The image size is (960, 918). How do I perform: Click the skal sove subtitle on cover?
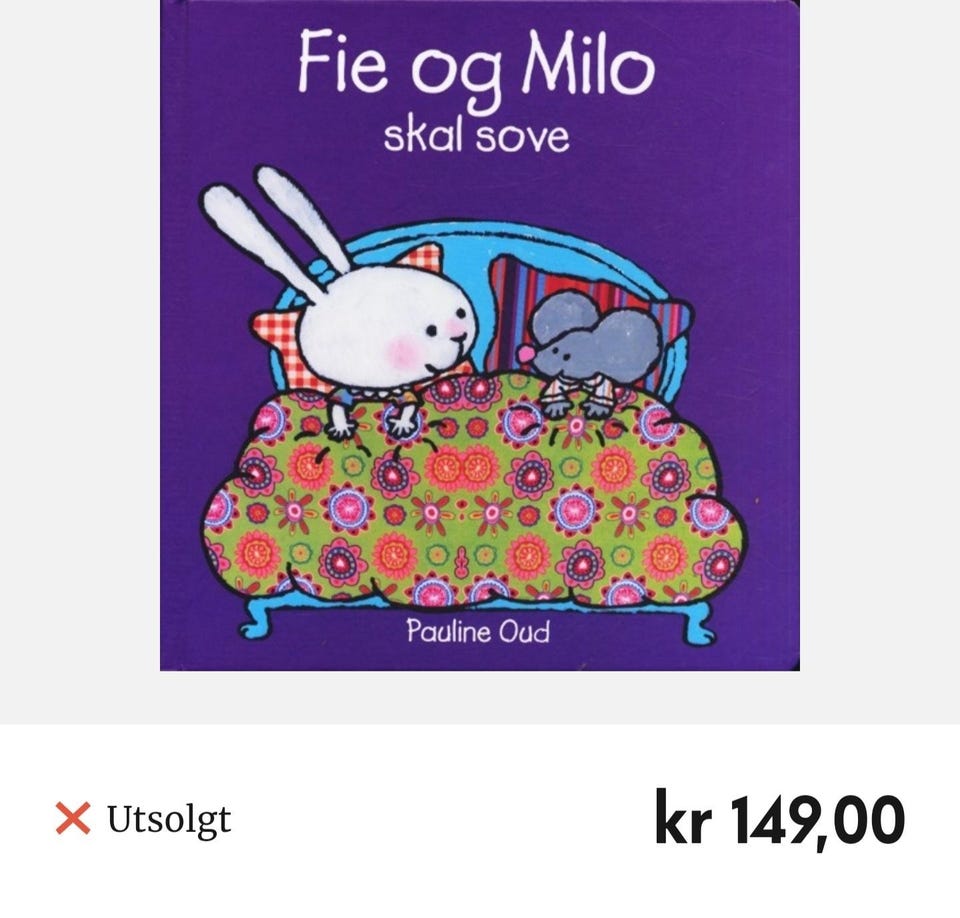tap(476, 137)
